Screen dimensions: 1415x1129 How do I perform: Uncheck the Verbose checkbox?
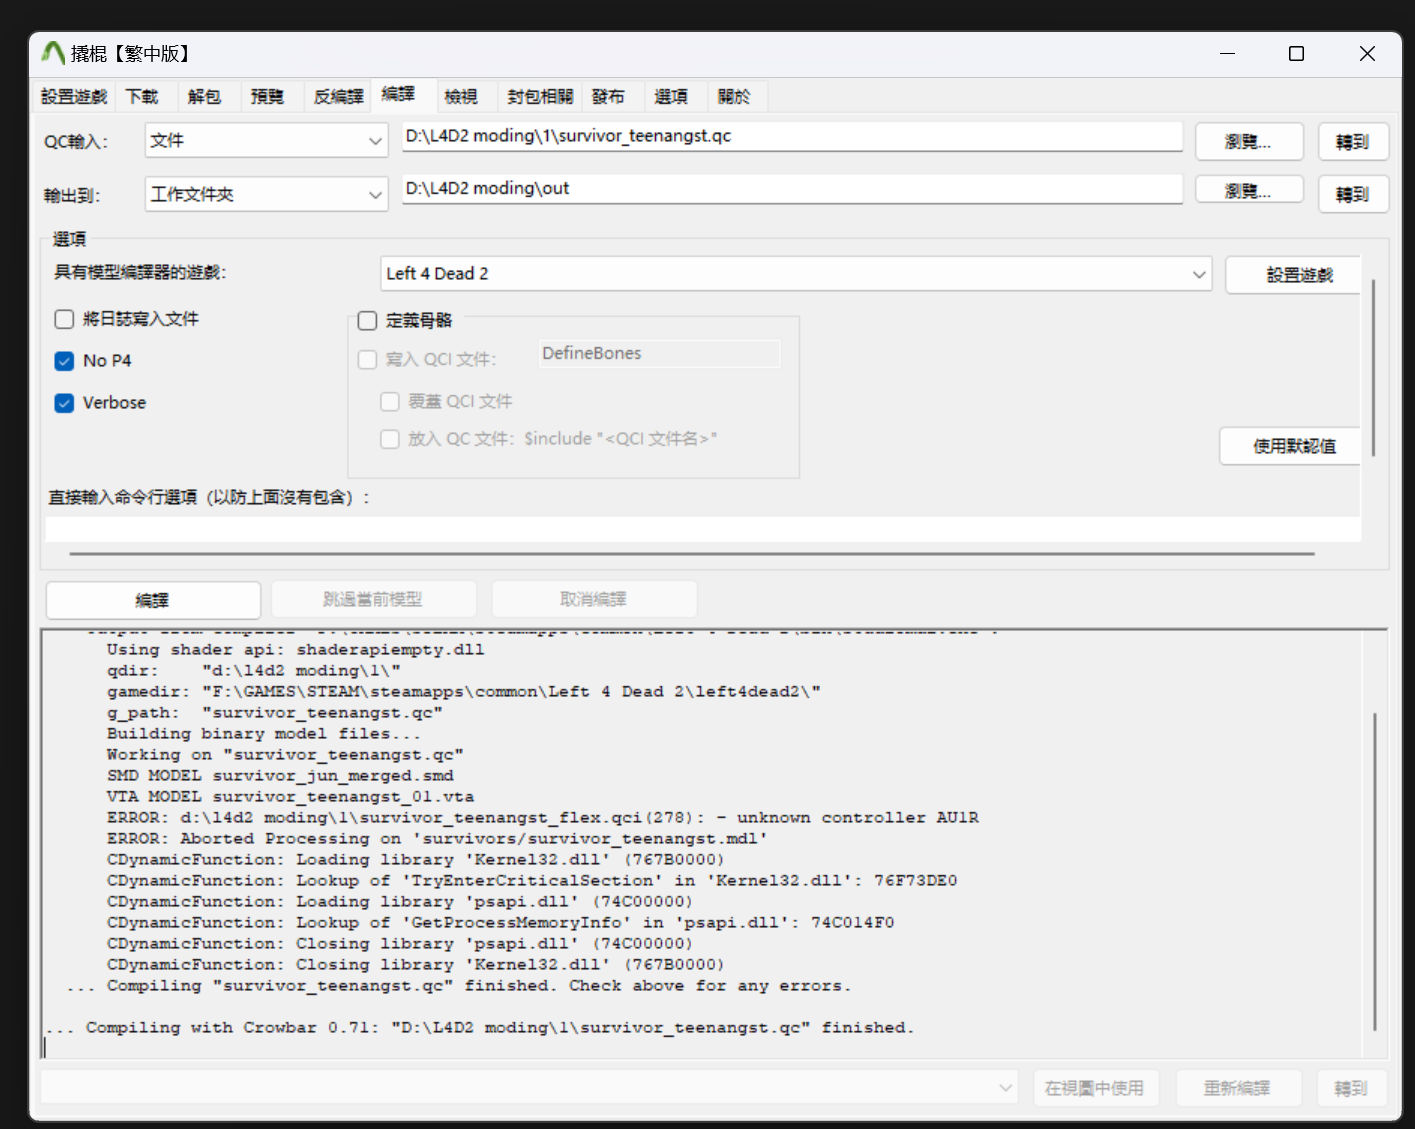[x=64, y=403]
